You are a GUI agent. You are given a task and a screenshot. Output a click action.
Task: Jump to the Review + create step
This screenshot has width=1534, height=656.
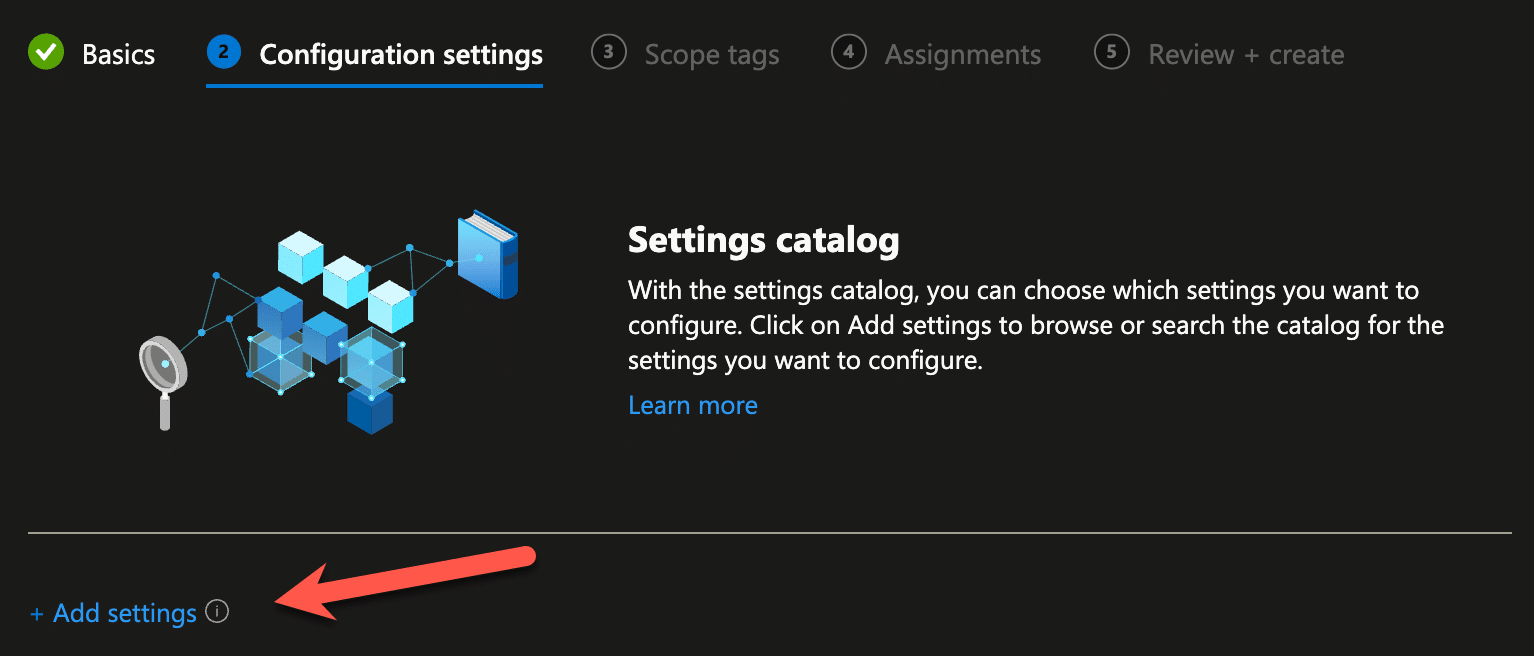point(1246,53)
